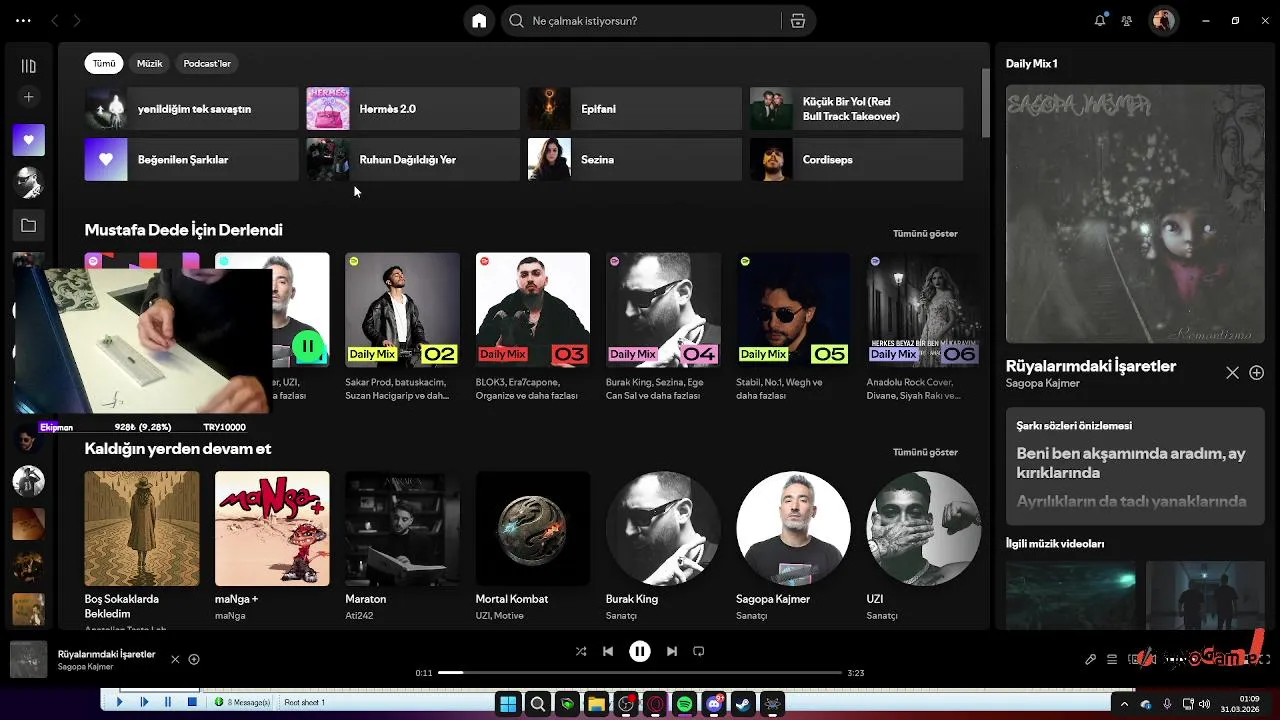Dismiss song via X in bottom bar
Screen dimensions: 1280x720
point(175,659)
